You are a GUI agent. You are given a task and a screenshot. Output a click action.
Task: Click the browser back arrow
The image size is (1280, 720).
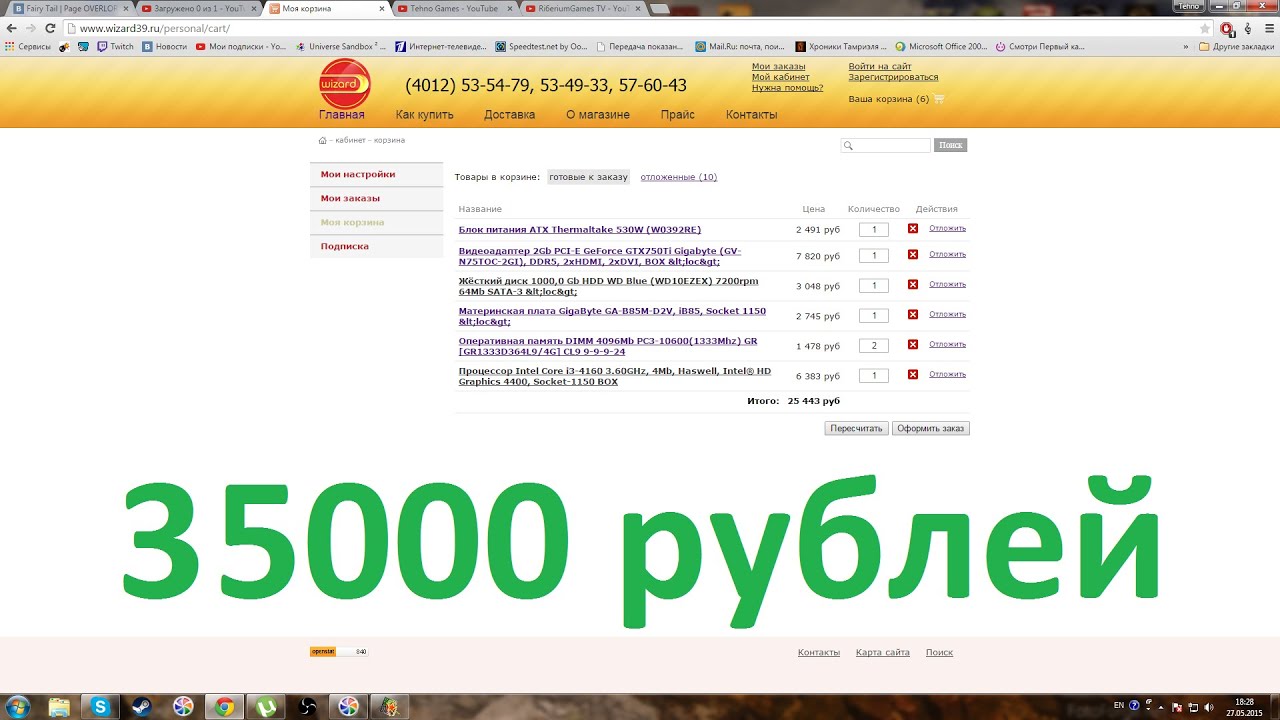(x=12, y=28)
